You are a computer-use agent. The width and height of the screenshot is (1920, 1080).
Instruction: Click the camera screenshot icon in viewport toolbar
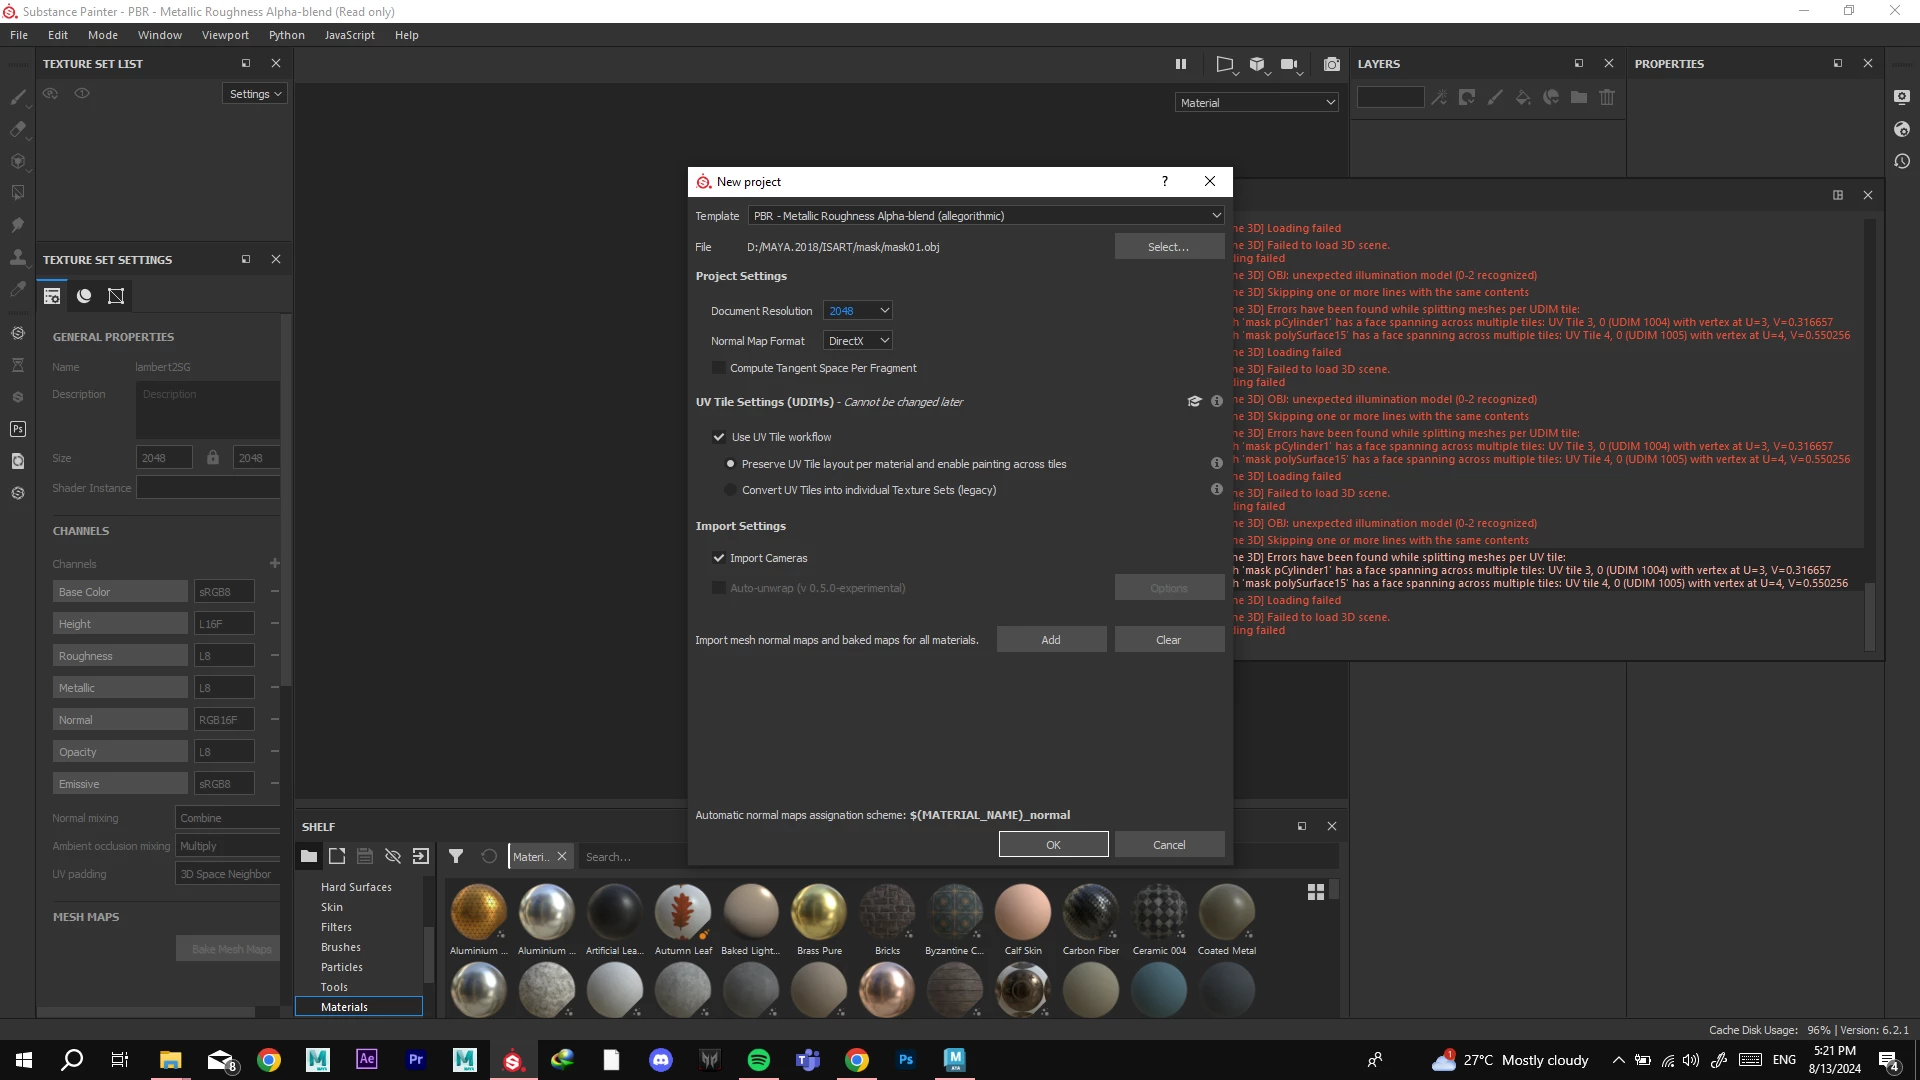tap(1331, 64)
